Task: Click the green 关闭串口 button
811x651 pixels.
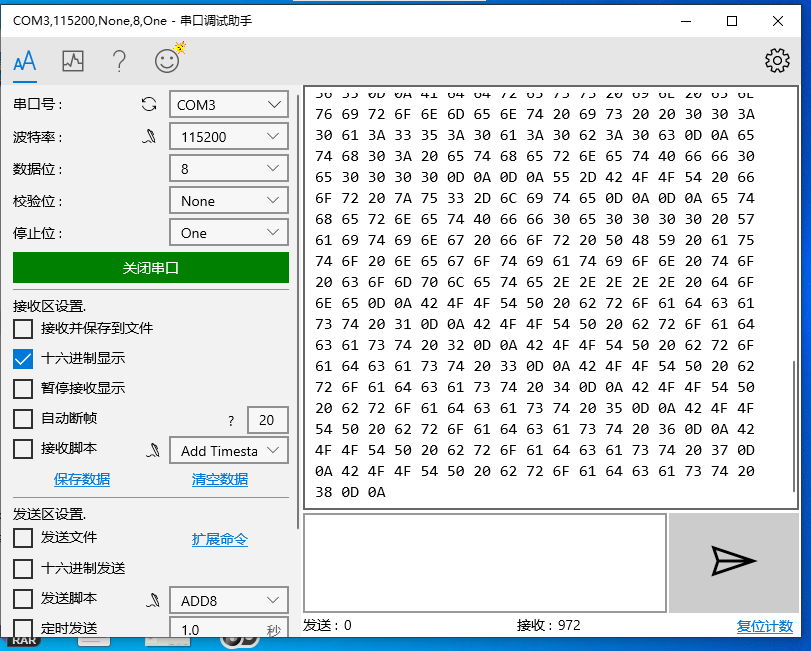Action: click(x=151, y=268)
